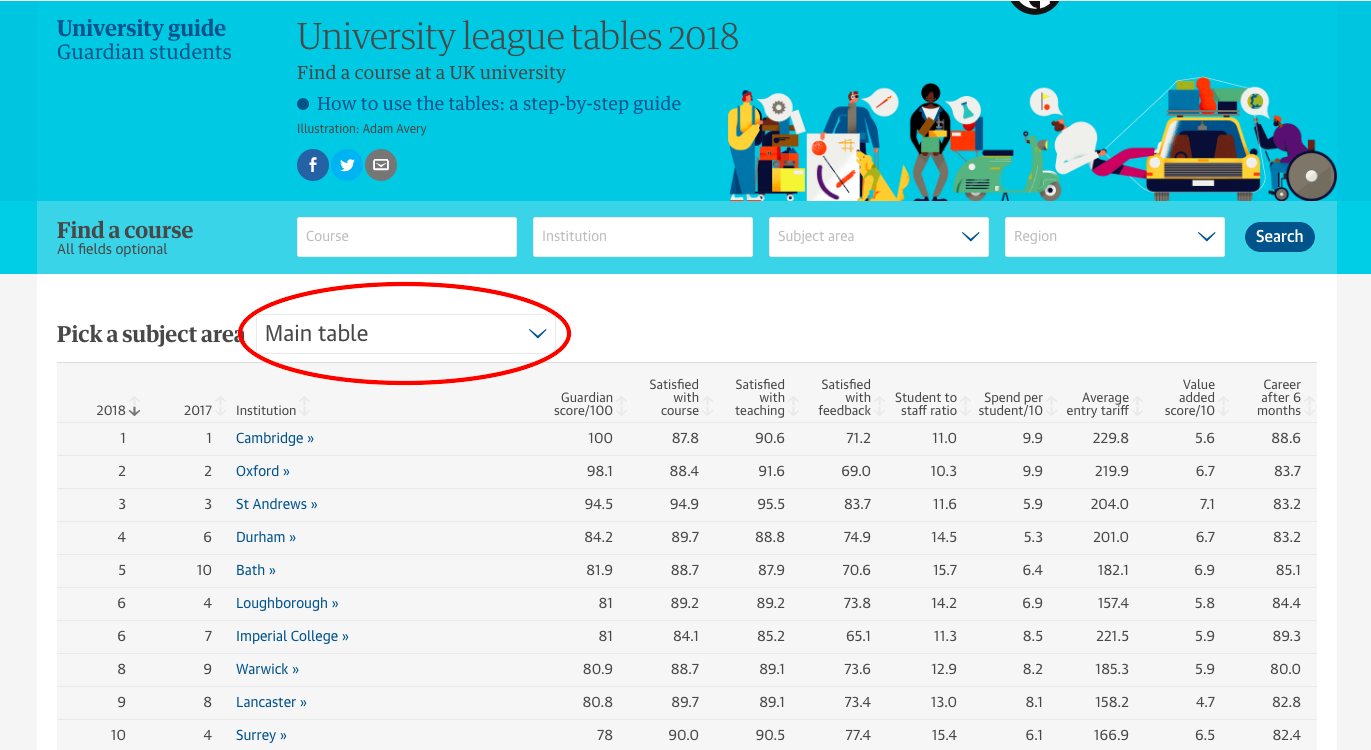1371x750 pixels.
Task: Share the page via the Twitter icon
Action: [x=347, y=164]
